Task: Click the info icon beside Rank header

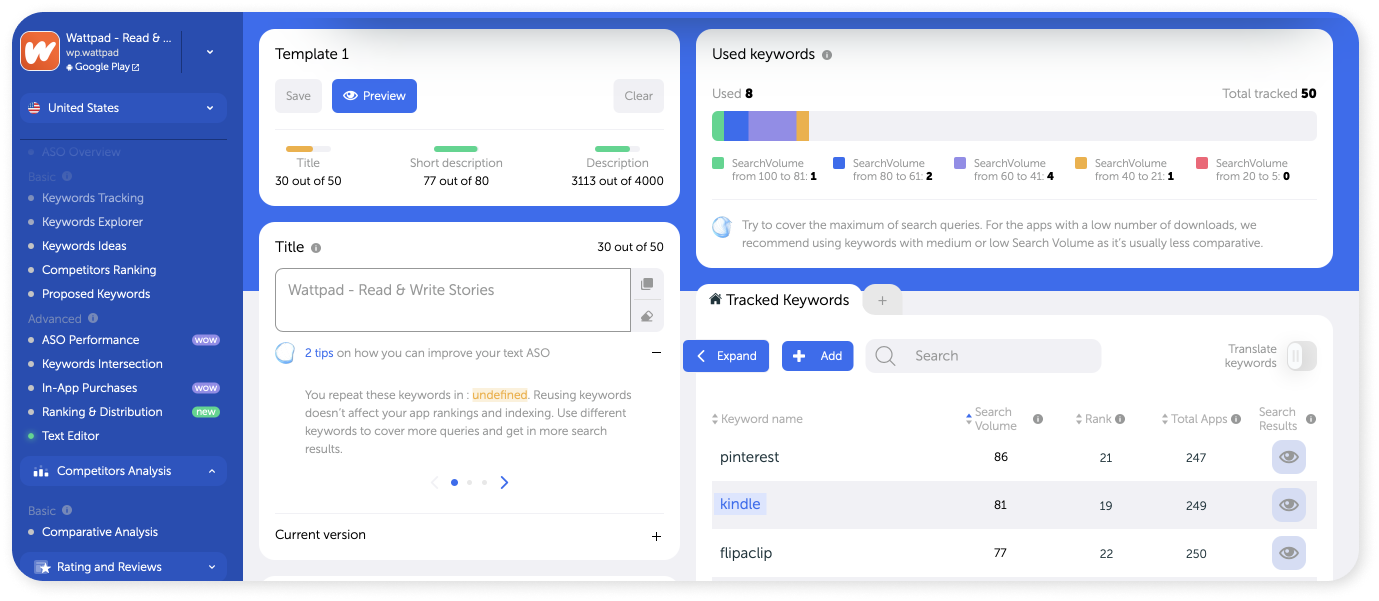Action: coord(1120,419)
